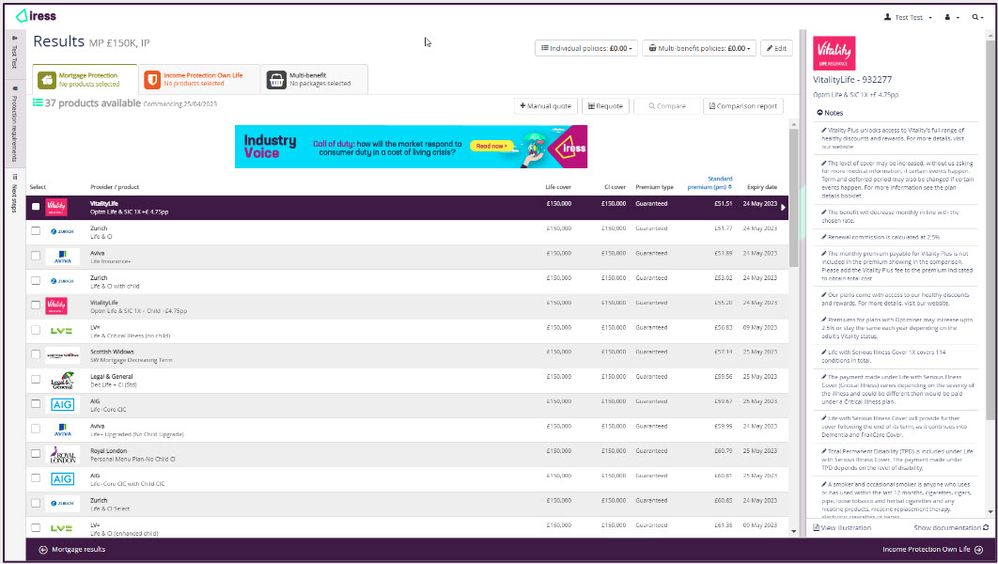Click the product list vertical scrollbar
This screenshot has height=564, width=998.
point(793,198)
